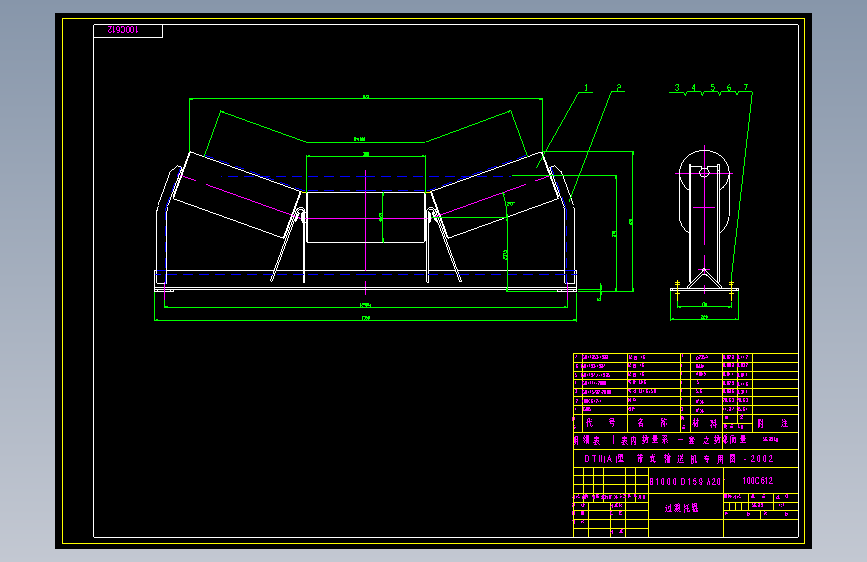Click part balloon number 4
This screenshot has width=867, height=562.
point(693,87)
